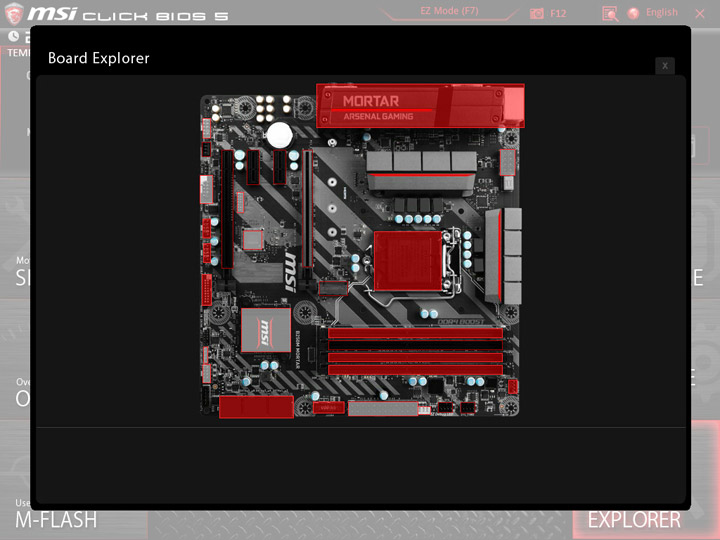Close the Board Explorer dialog
The height and width of the screenshot is (540, 720).
[664, 66]
